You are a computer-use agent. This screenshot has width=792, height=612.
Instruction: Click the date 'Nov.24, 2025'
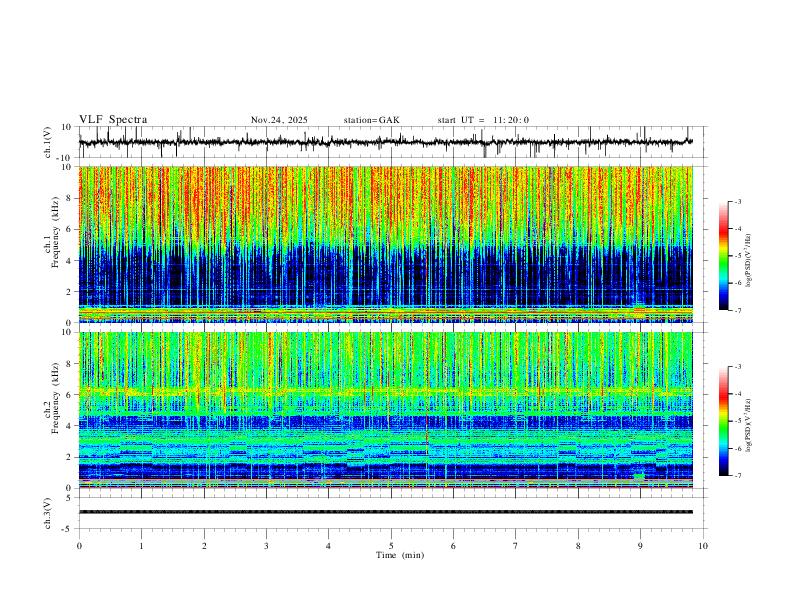point(279,120)
